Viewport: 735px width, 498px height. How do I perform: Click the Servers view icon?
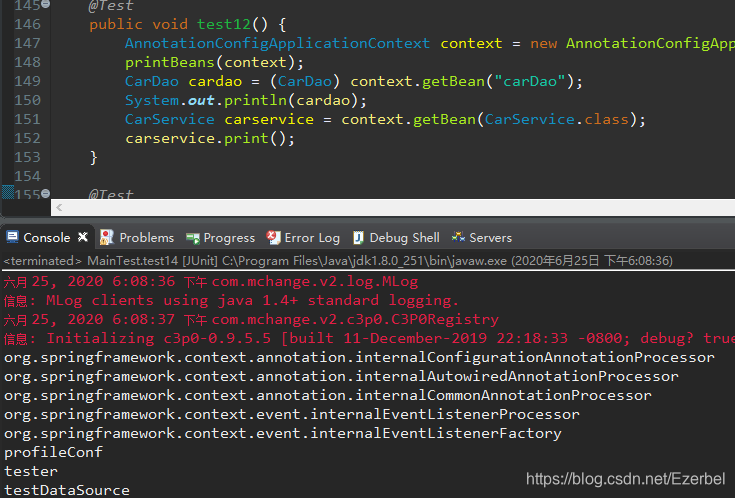point(458,237)
